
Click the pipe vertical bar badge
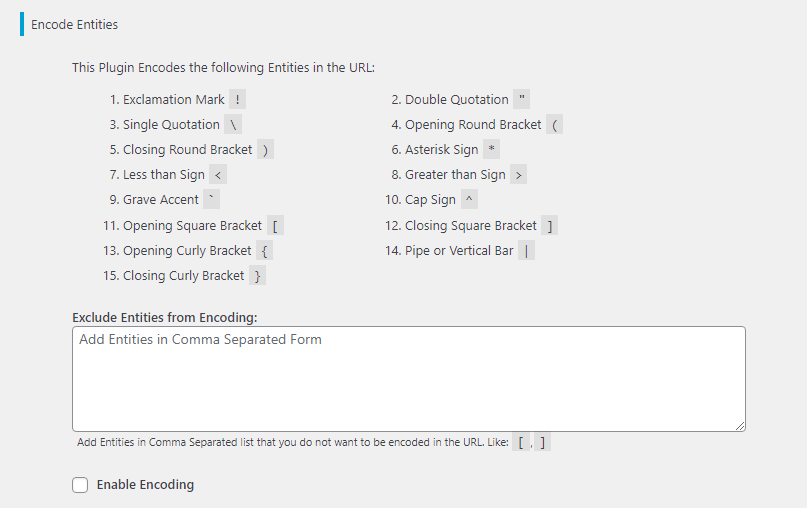[526, 251]
